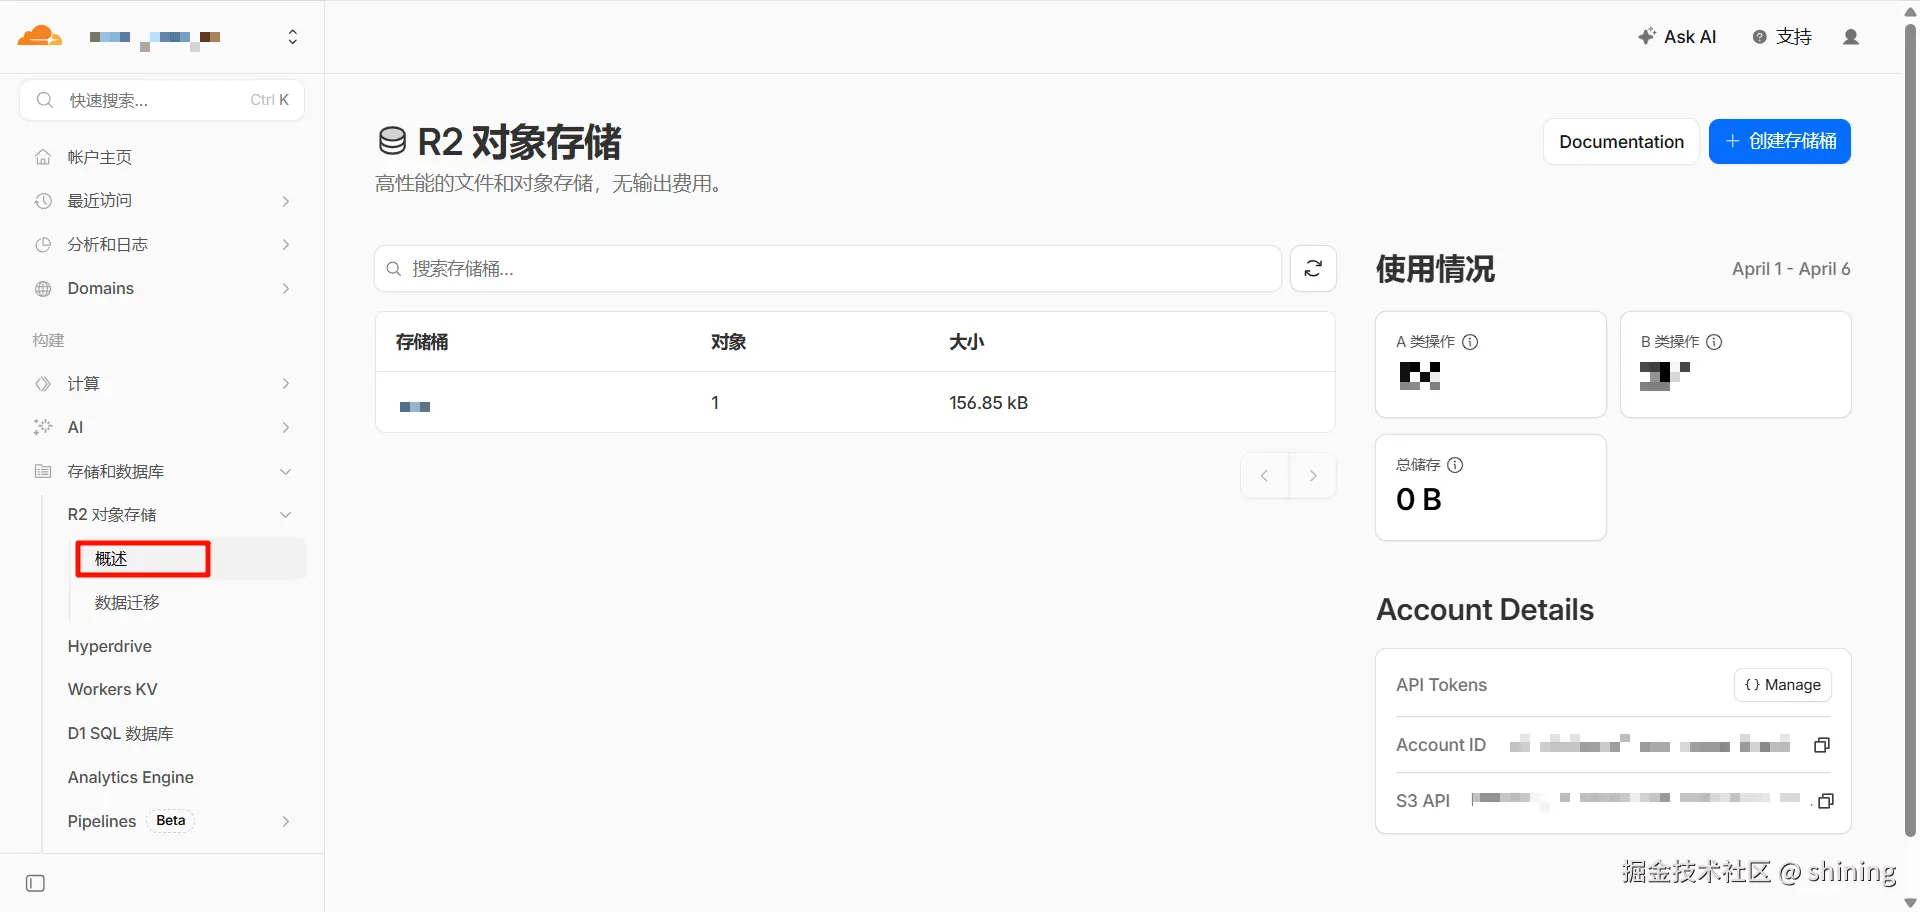This screenshot has height=912, width=1920.
Task: Click the bucket search magnifier icon
Action: [394, 269]
